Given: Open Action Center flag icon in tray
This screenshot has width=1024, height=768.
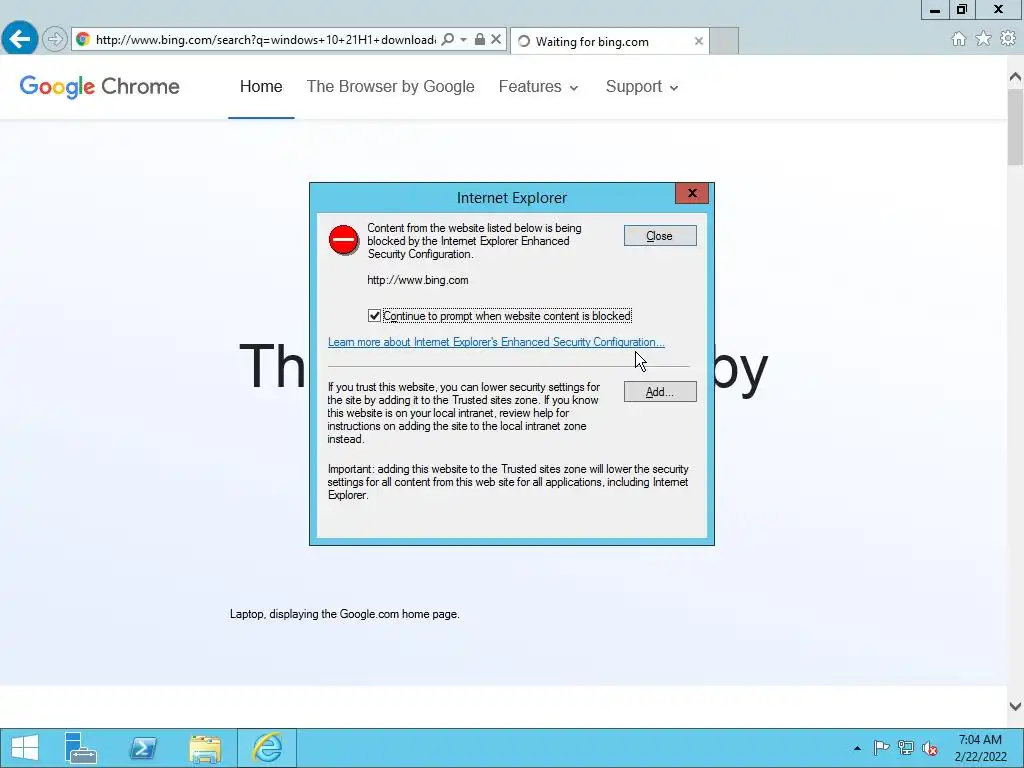Looking at the screenshot, I should click(x=881, y=748).
